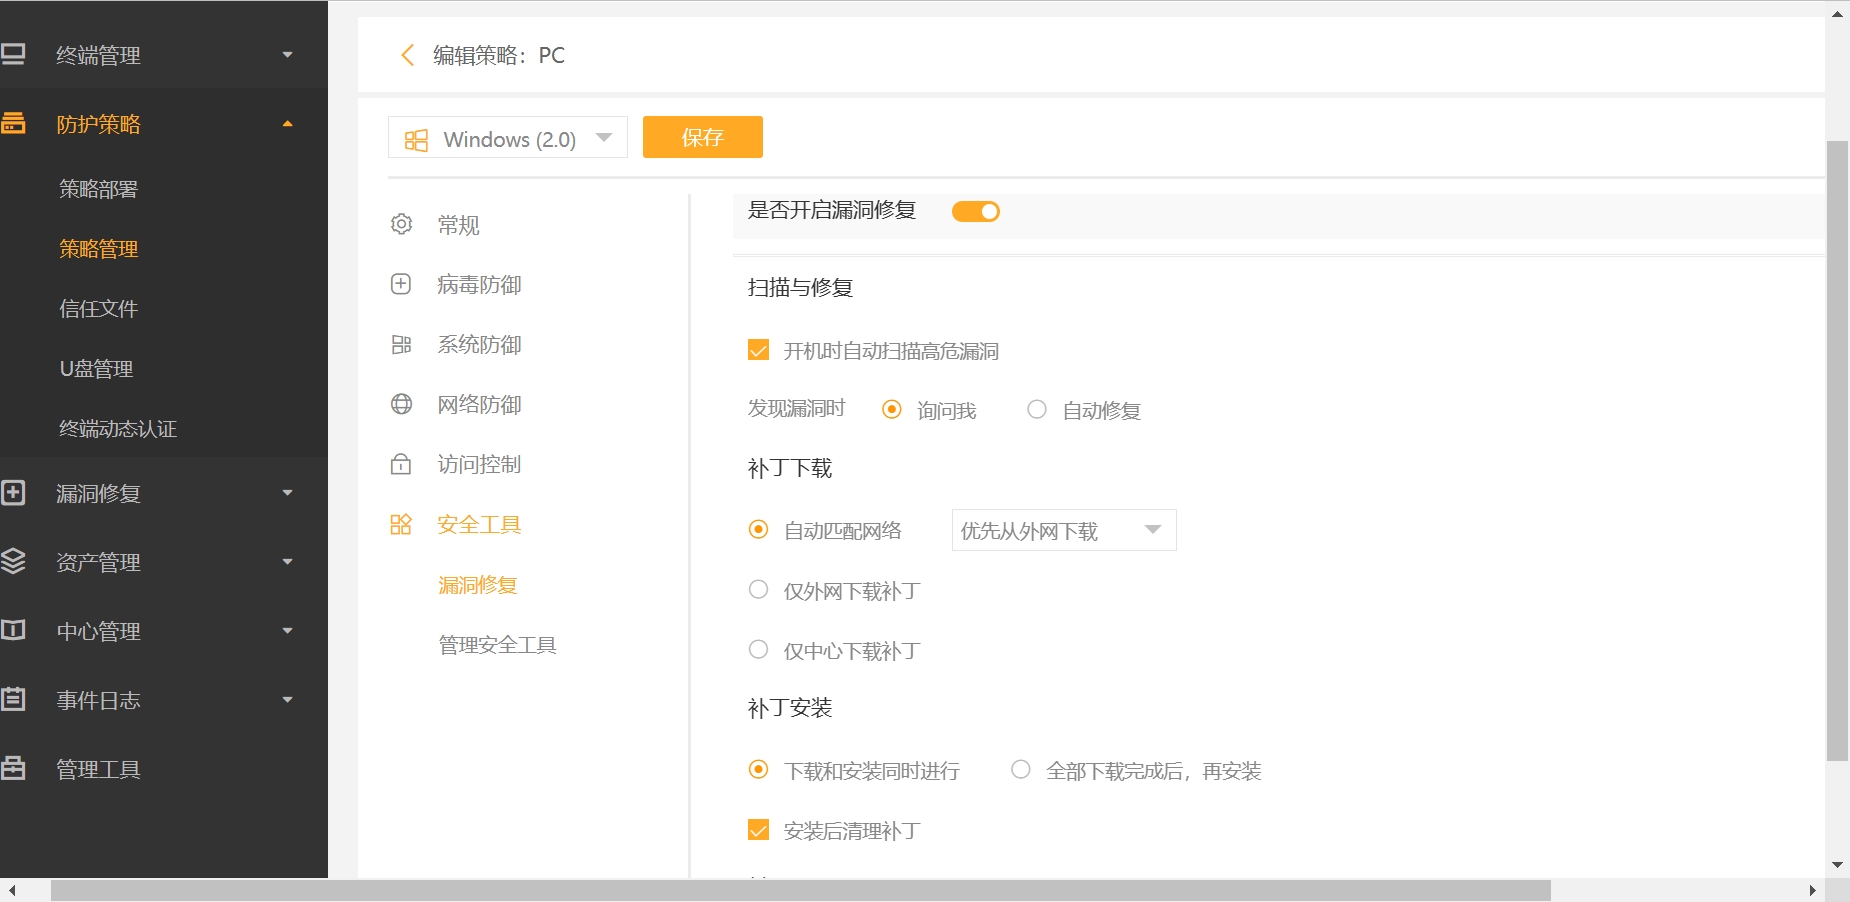Click the 终端管理 monitor icon
Screen dimensions: 1850x902
[x=13, y=54]
